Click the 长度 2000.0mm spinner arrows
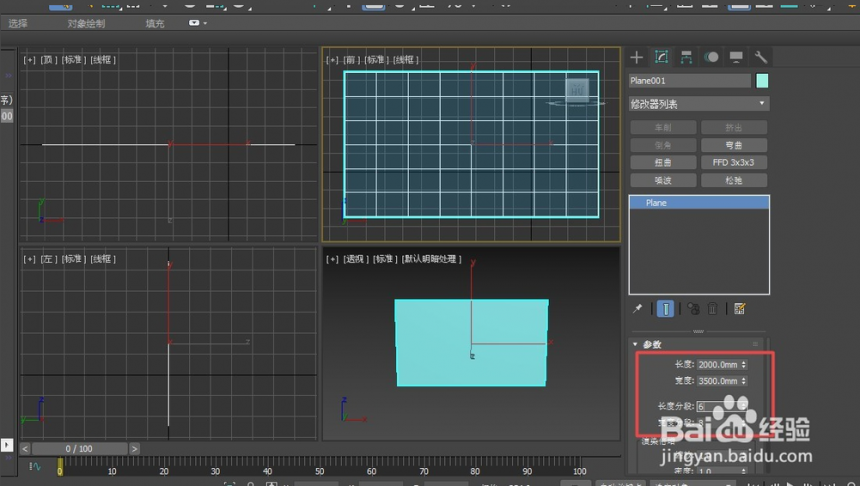 pos(744,364)
